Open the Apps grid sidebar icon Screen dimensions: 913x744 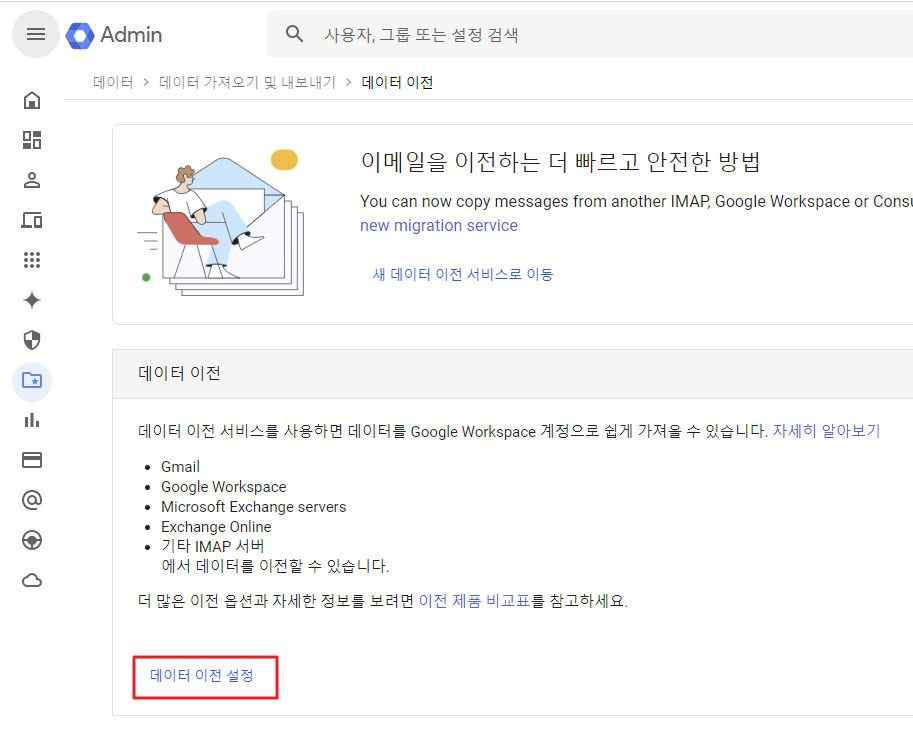(32, 260)
